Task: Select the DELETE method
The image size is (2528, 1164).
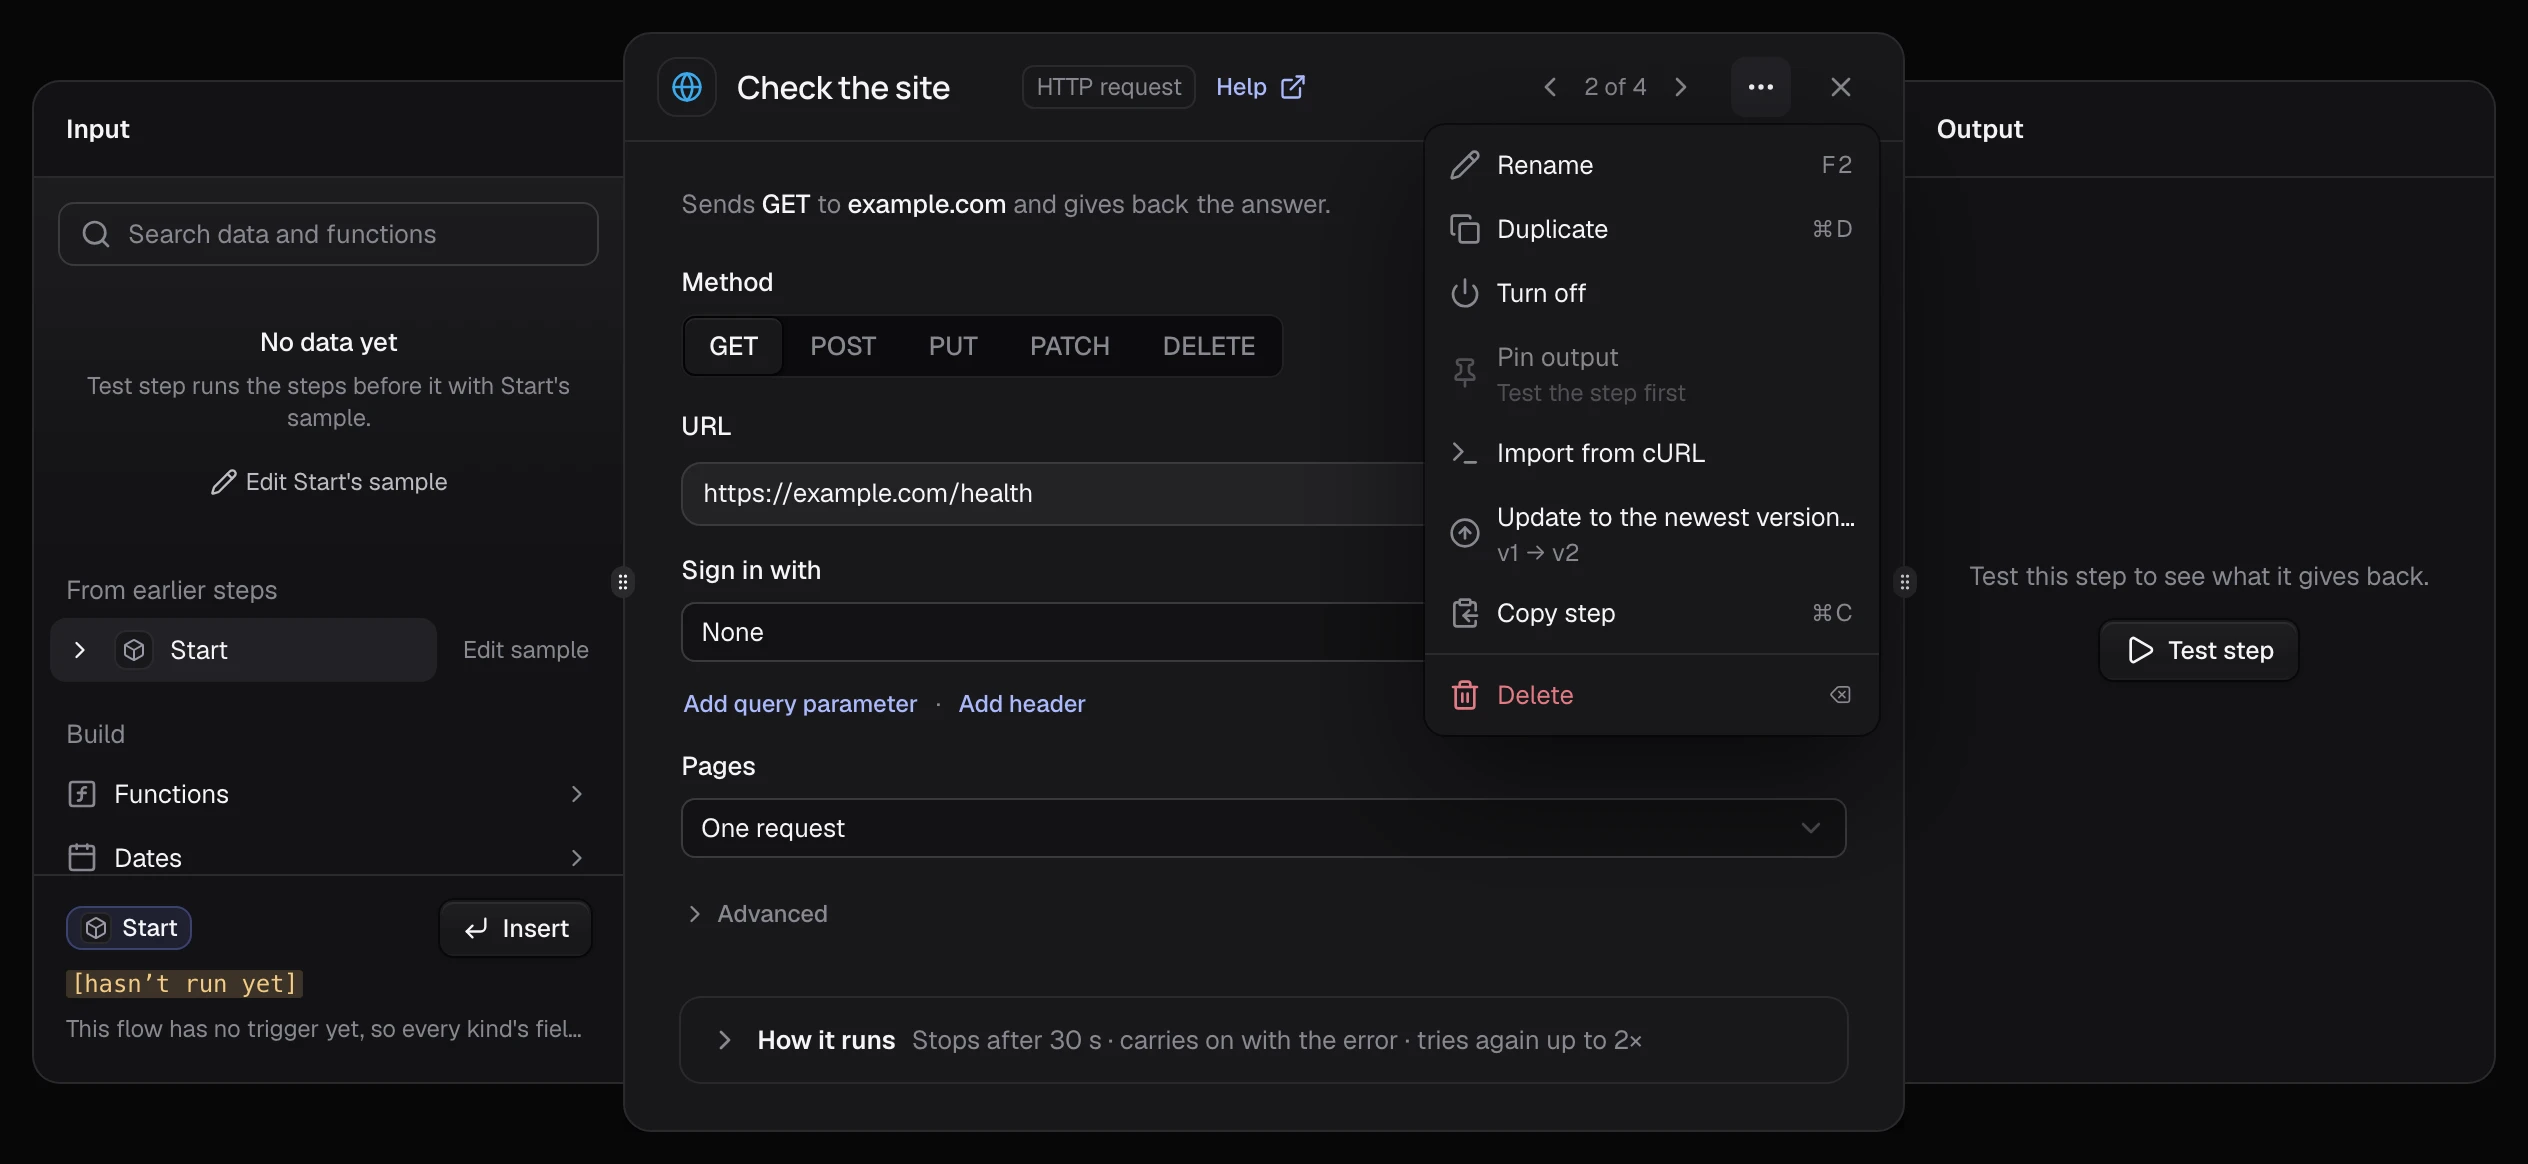Action: click(x=1208, y=346)
